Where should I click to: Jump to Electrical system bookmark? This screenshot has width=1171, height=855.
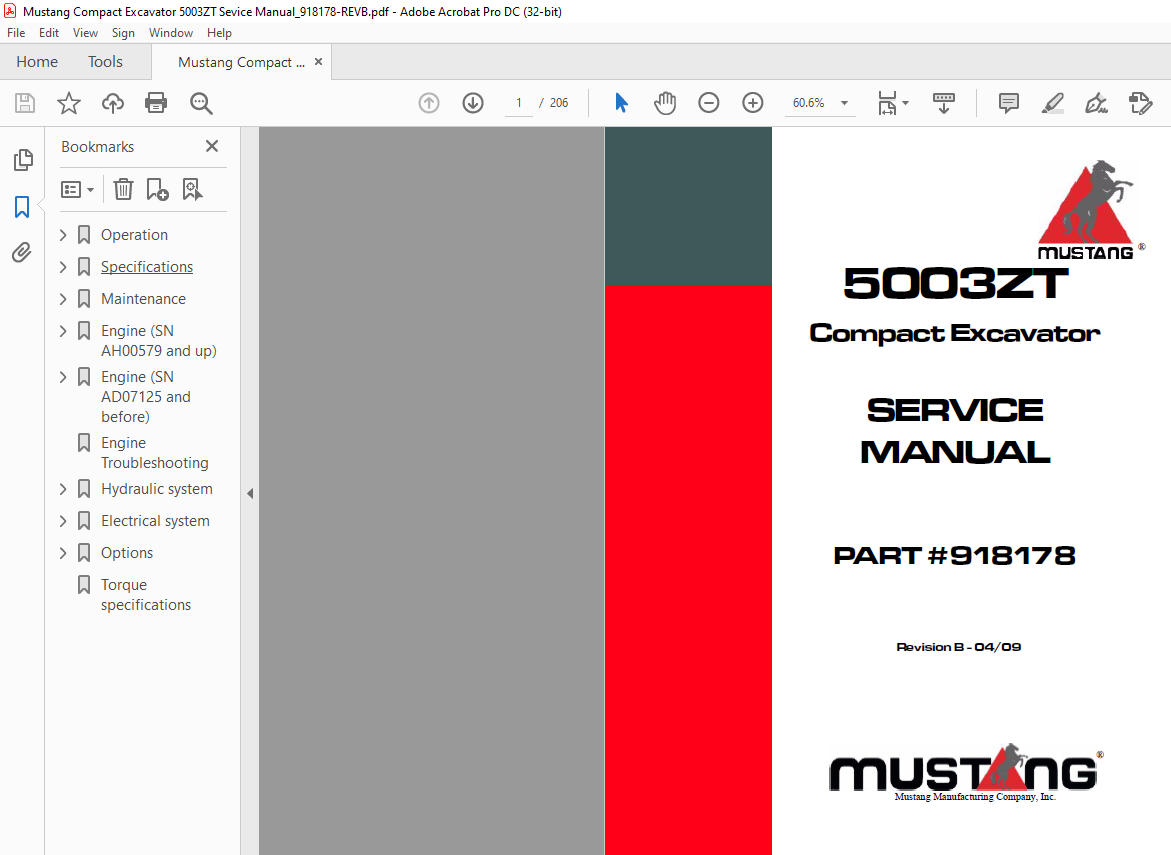click(155, 521)
